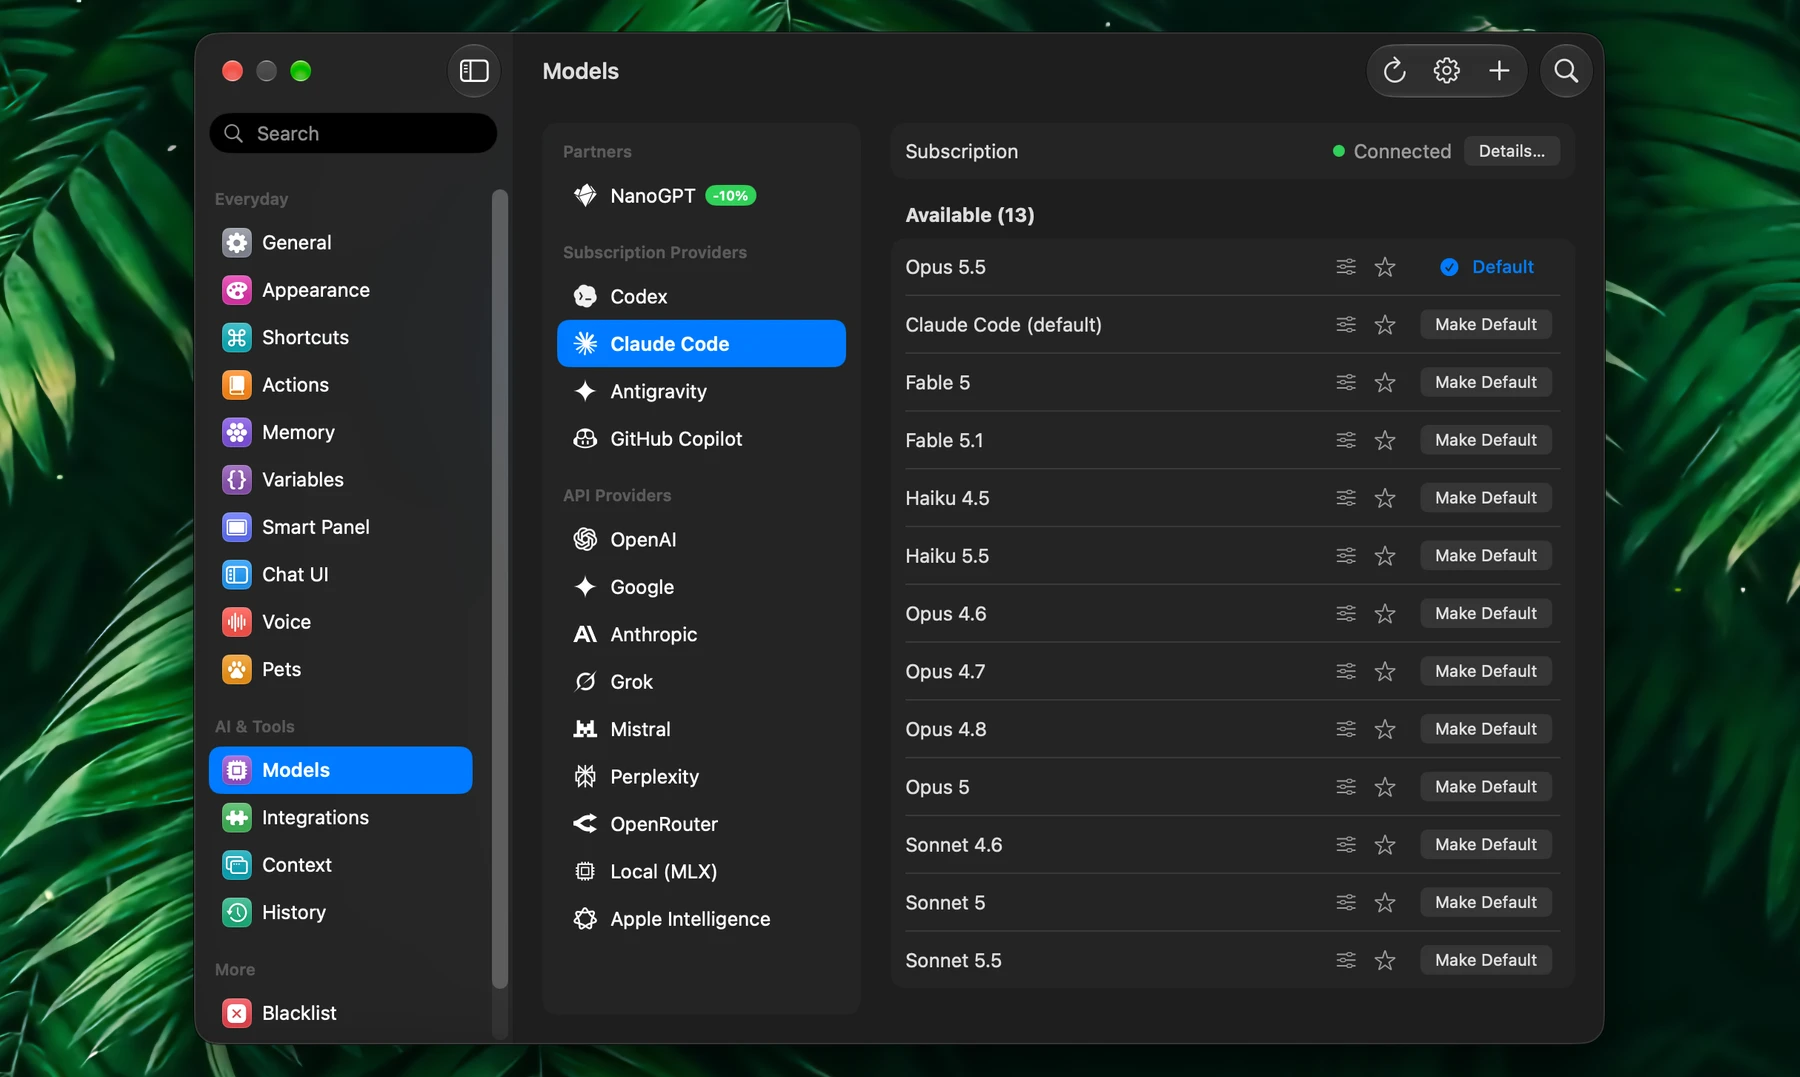Go to General settings in sidebar
Image resolution: width=1800 pixels, height=1077 pixels.
coord(340,243)
